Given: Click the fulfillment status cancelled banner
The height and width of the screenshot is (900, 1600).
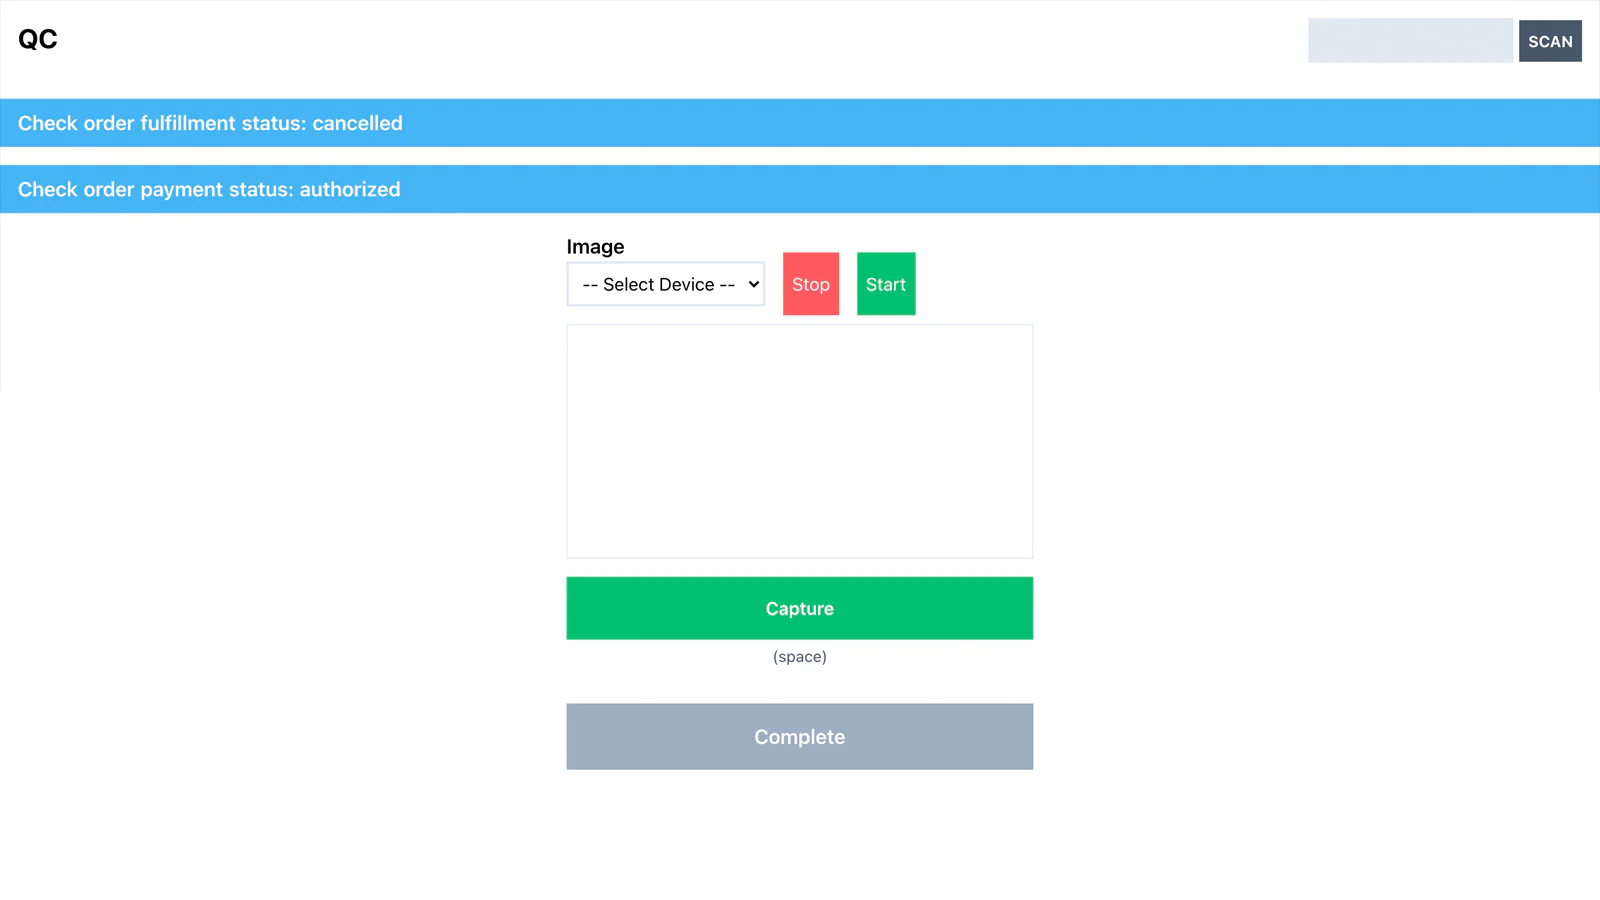Looking at the screenshot, I should (800, 123).
